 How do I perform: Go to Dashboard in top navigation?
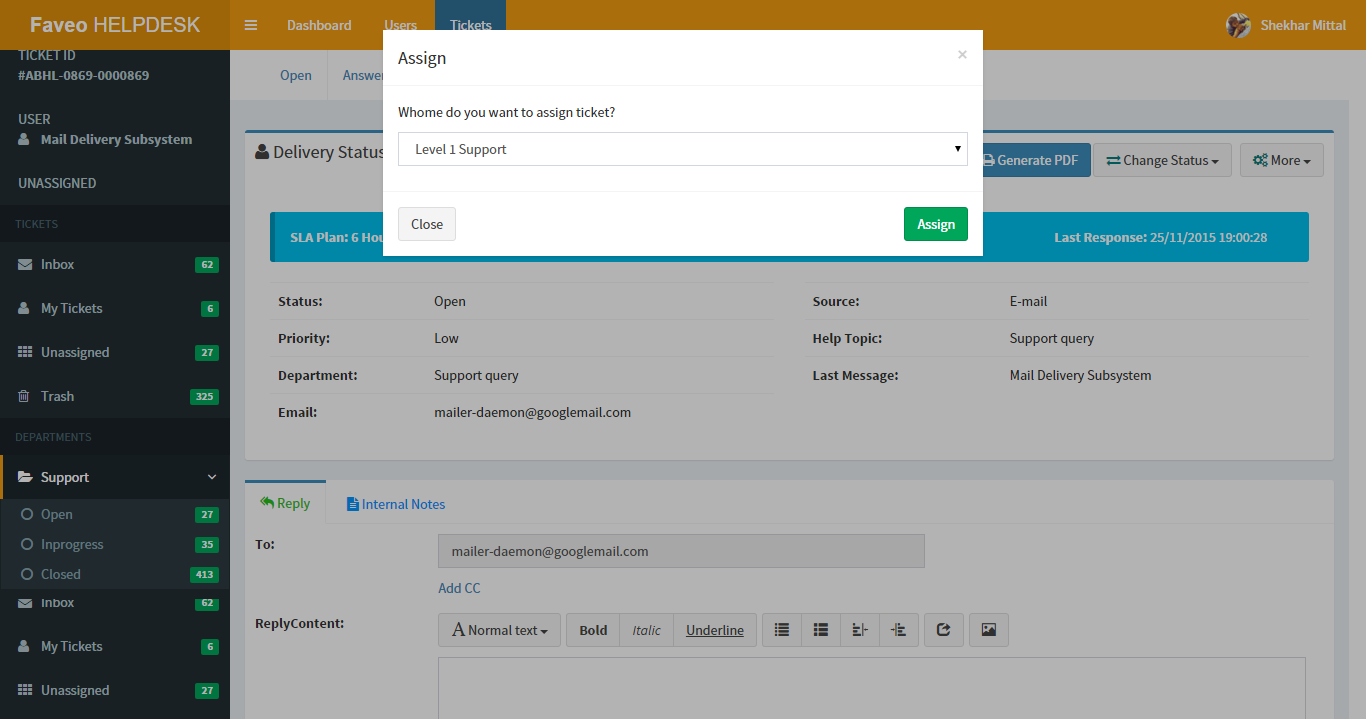tap(319, 25)
